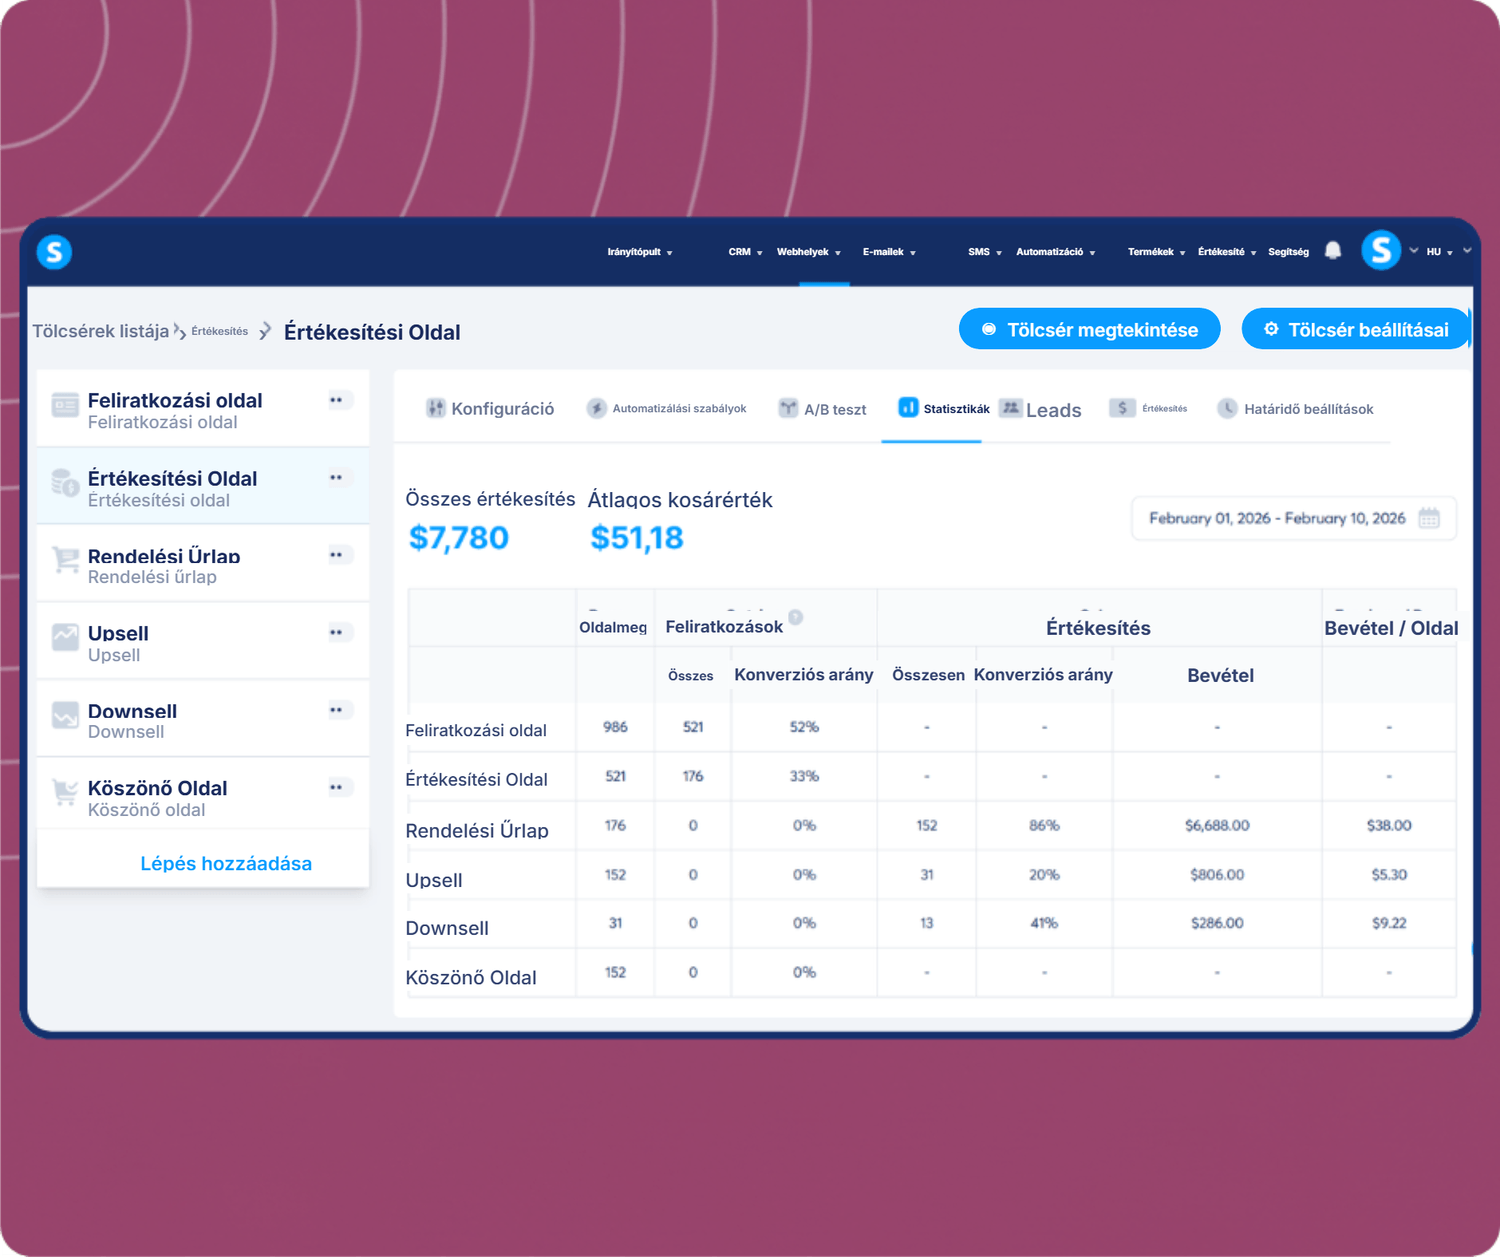The height and width of the screenshot is (1257, 1500).
Task: Click the info icon beside Feliratkozások
Action: 796,617
